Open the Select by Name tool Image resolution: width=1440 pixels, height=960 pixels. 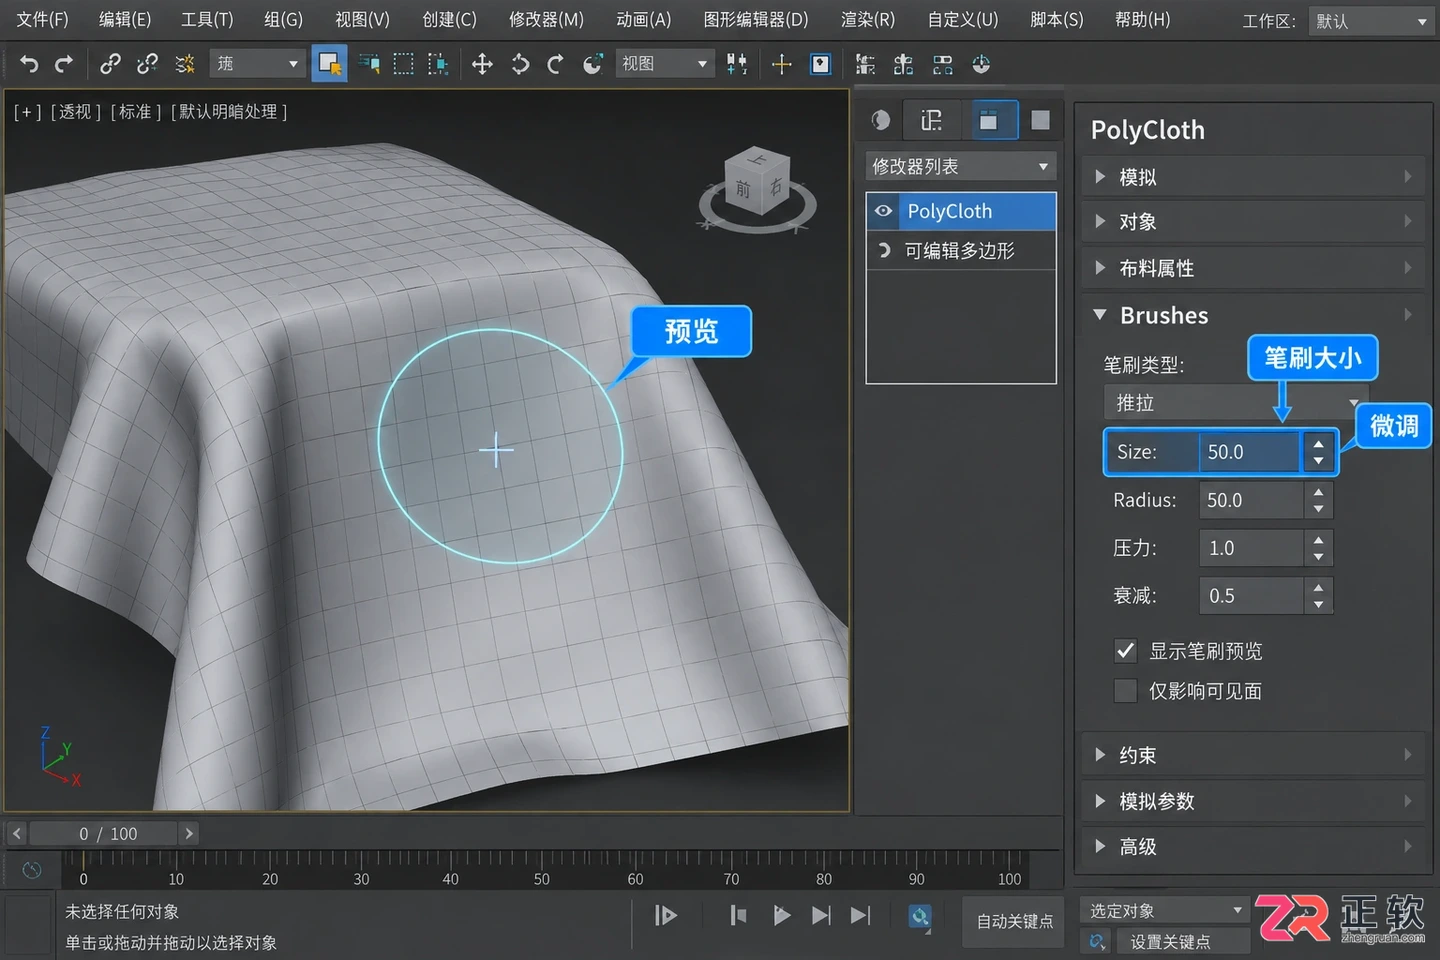369,64
